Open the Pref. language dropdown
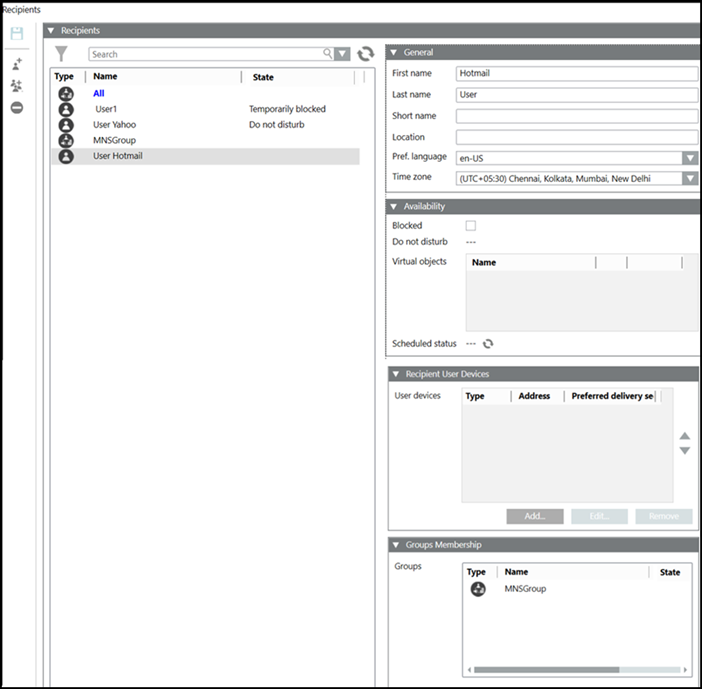Viewport: 702px width, 689px height. (x=690, y=158)
